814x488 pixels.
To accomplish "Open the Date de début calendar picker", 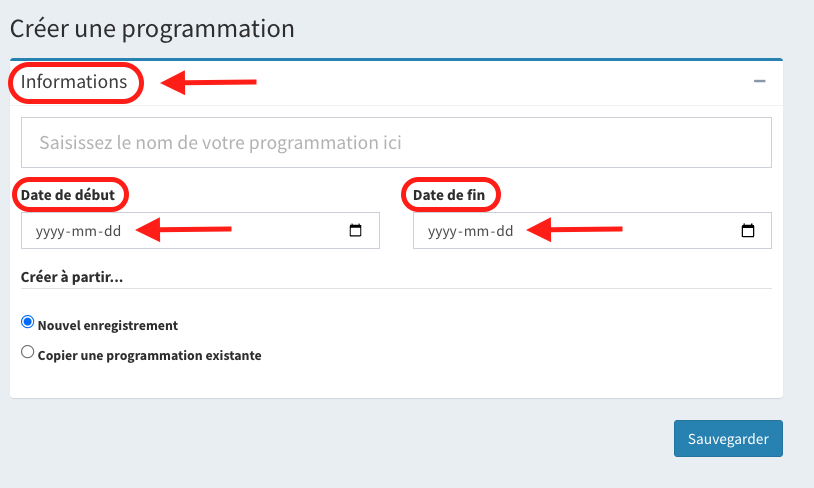I will point(356,231).
